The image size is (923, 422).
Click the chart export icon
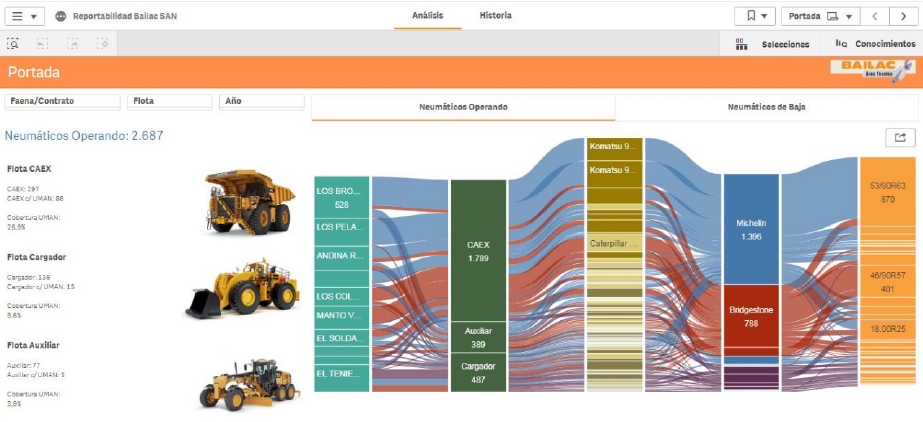899,138
